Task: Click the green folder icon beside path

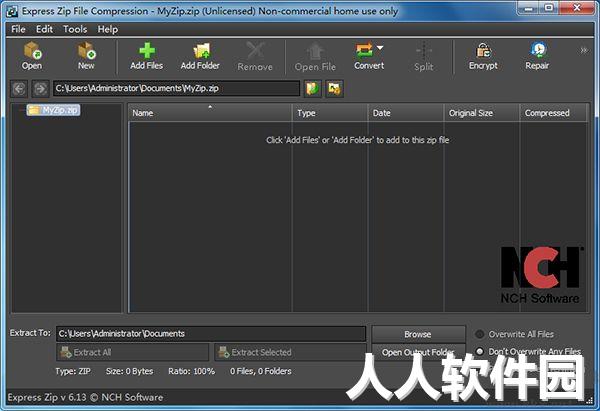Action: point(313,89)
